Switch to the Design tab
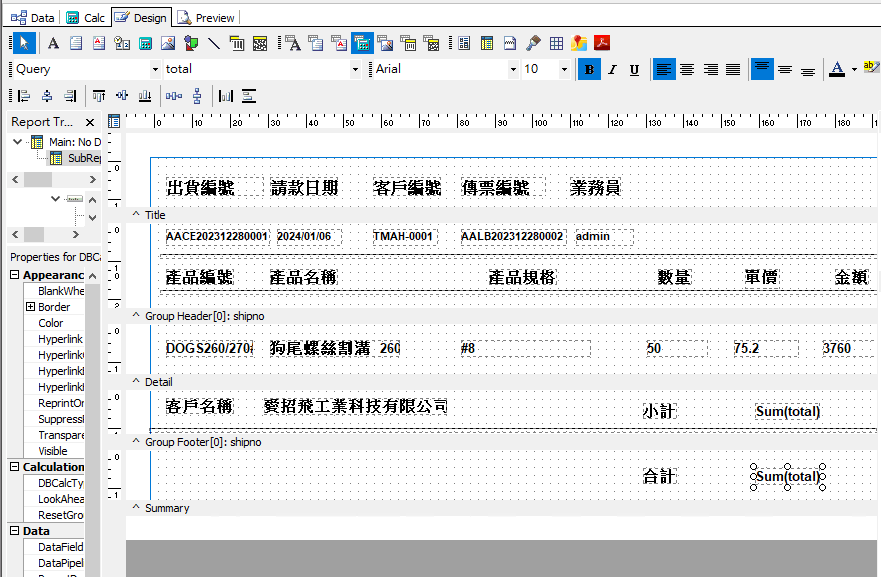 point(141,18)
